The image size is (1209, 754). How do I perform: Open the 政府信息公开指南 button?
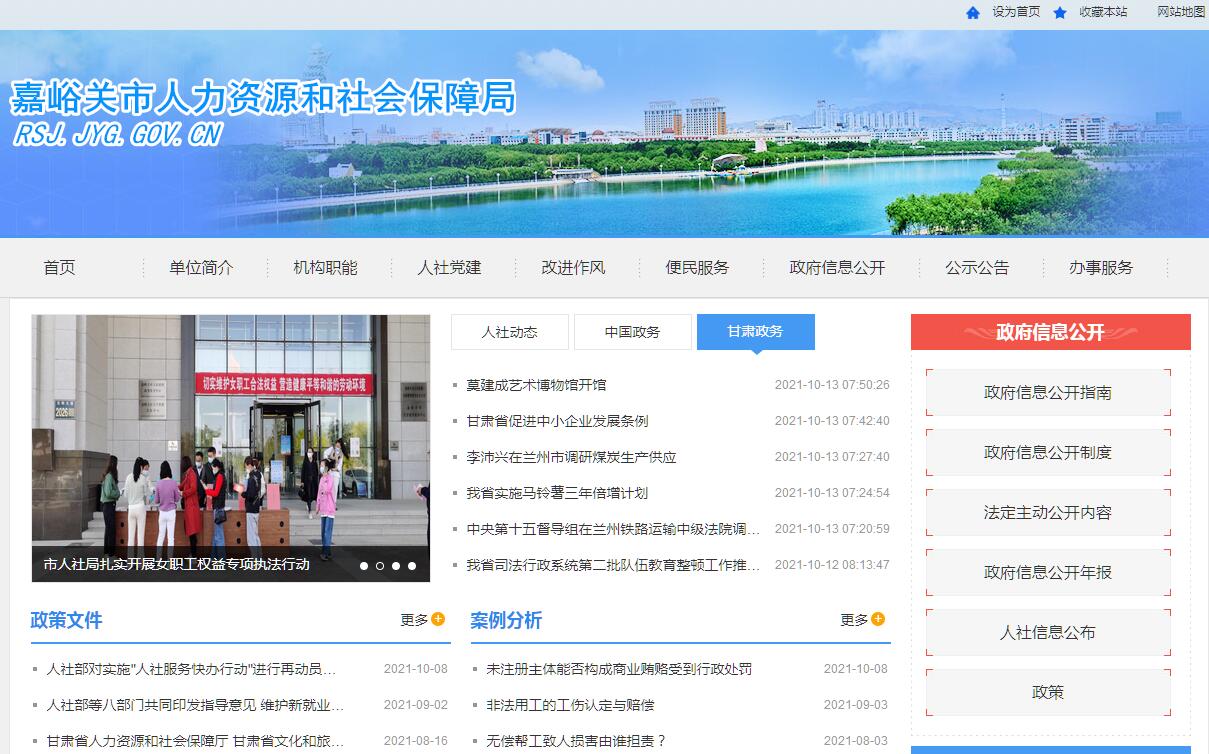1047,393
